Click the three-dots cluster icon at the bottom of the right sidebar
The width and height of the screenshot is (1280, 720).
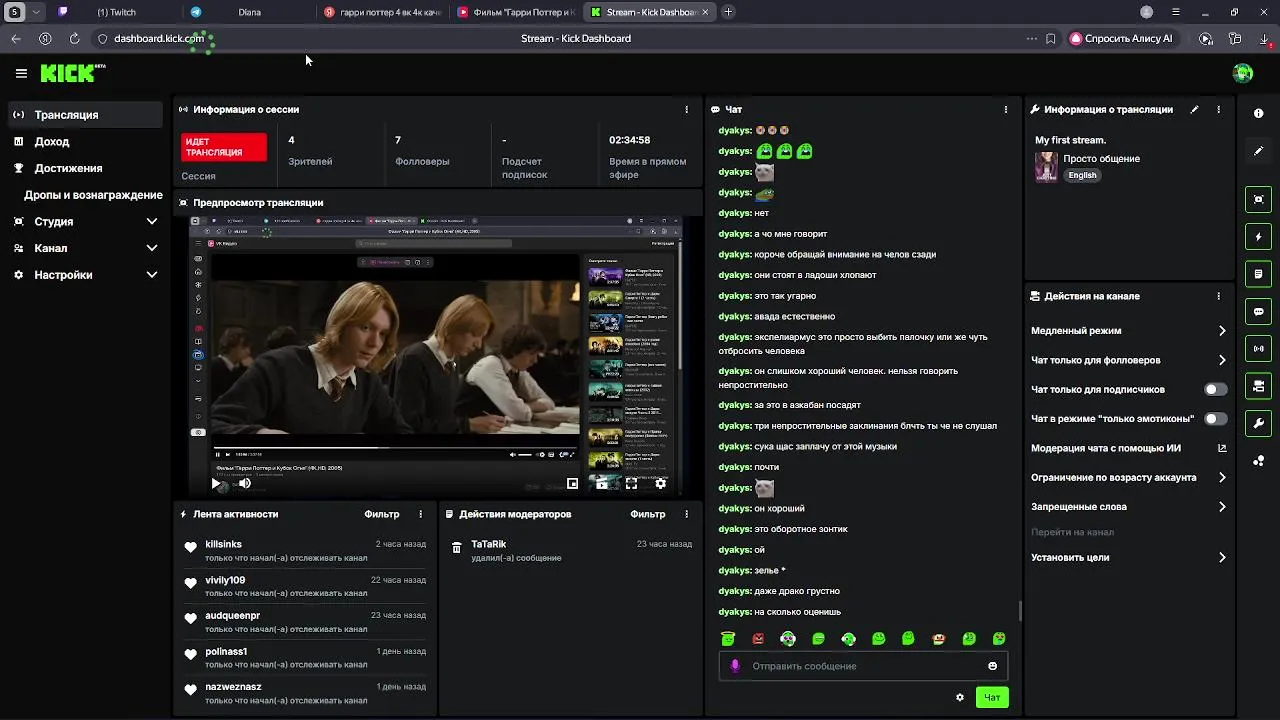click(x=1258, y=461)
